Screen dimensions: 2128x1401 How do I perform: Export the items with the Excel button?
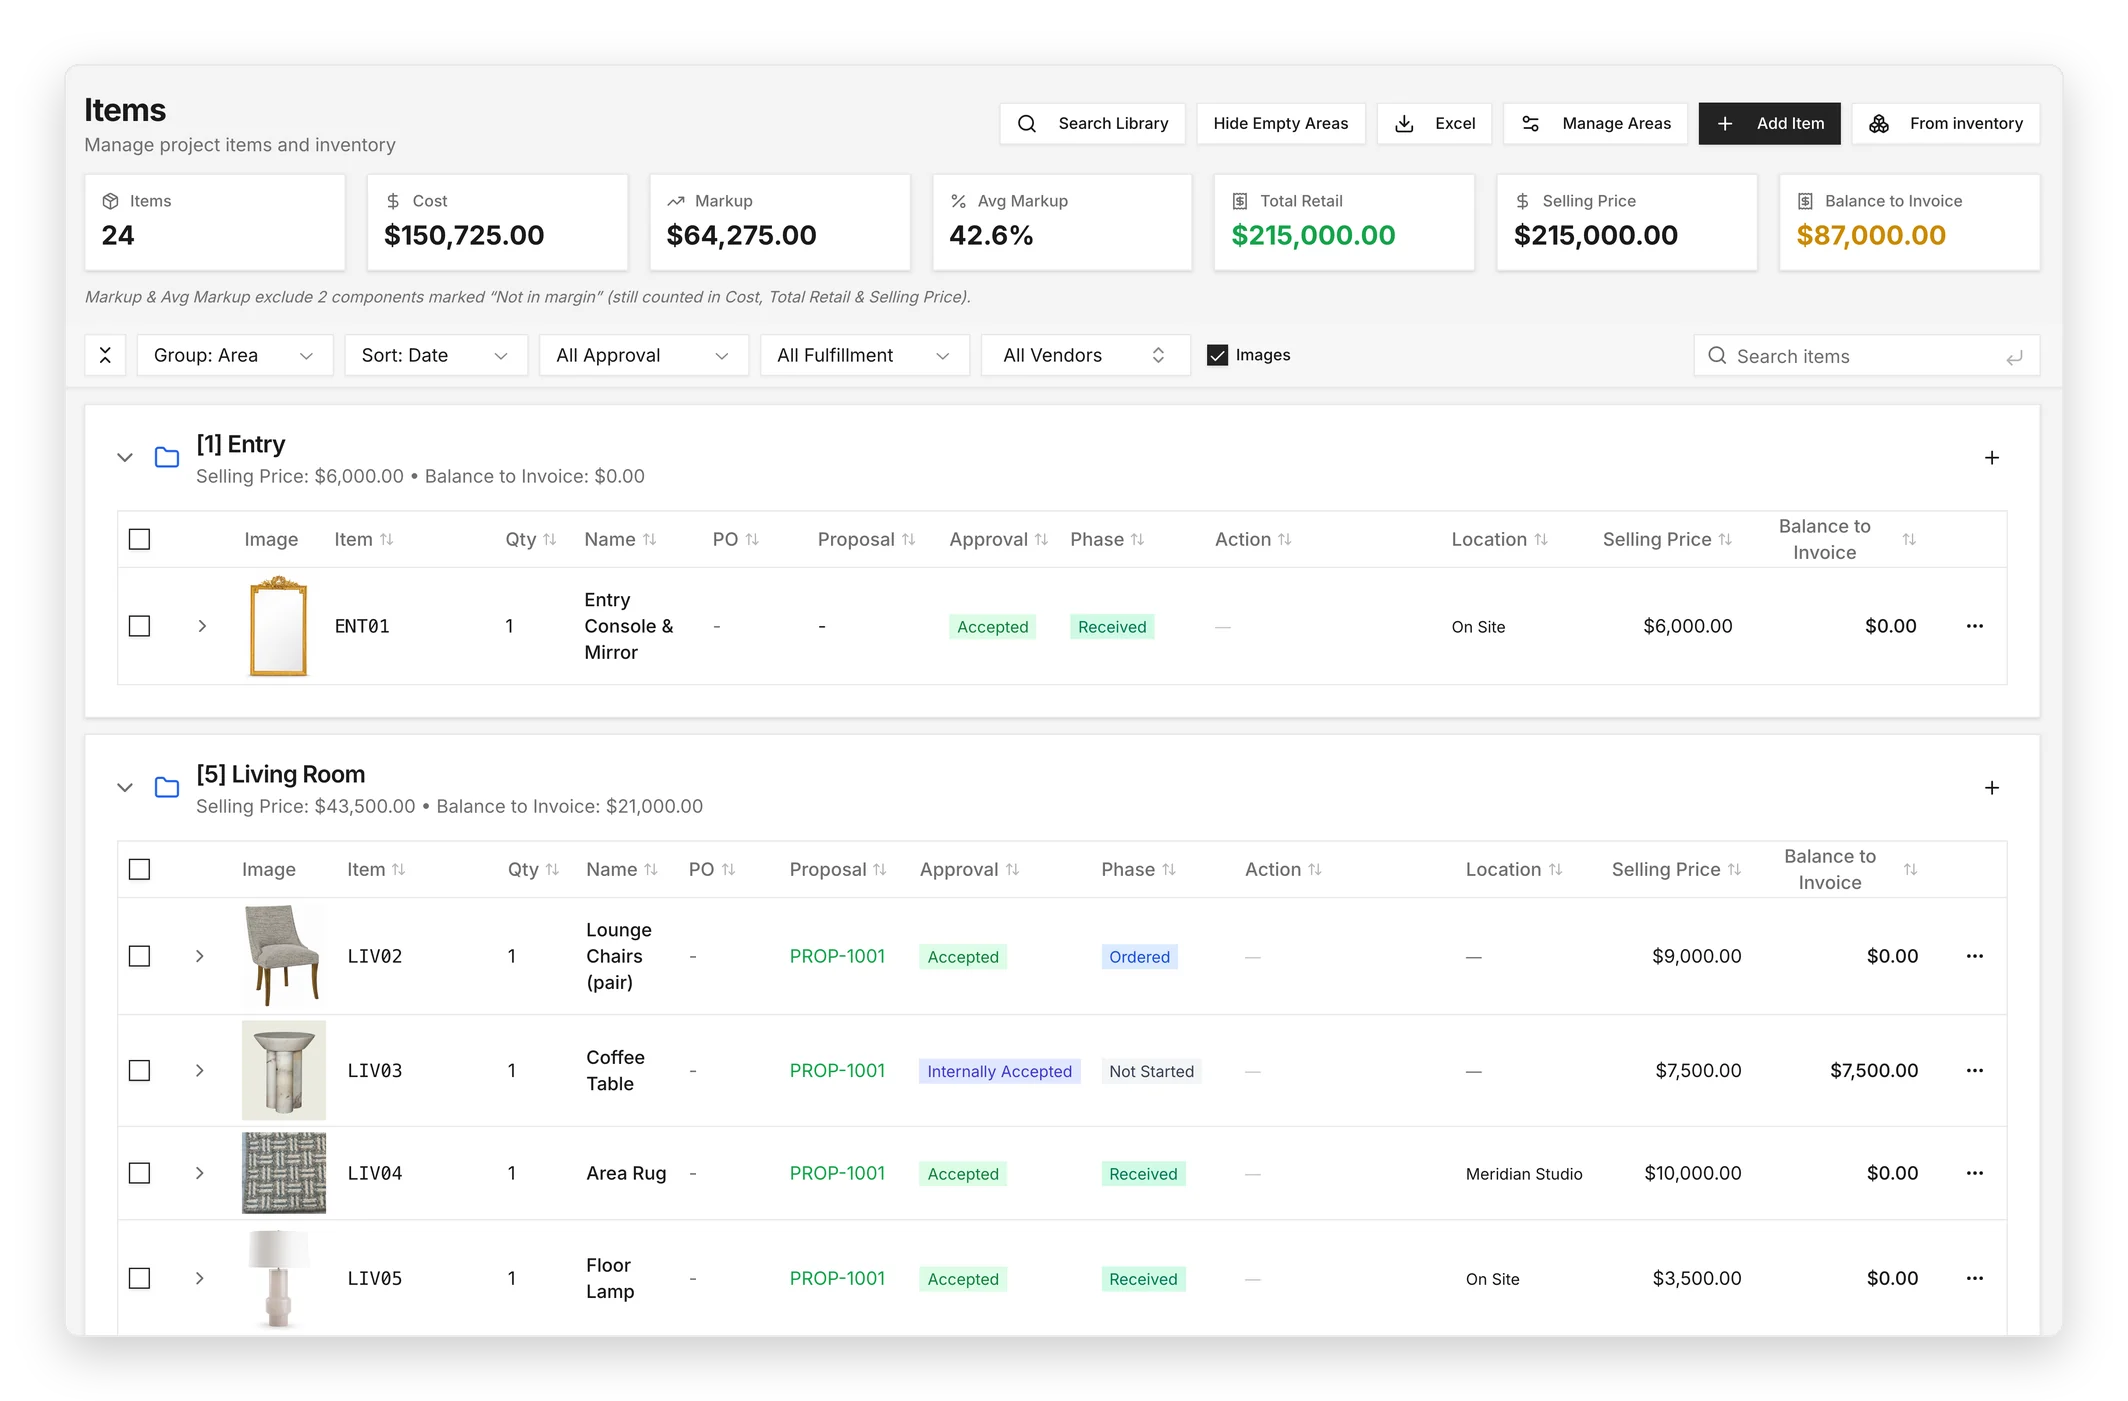(x=1433, y=123)
